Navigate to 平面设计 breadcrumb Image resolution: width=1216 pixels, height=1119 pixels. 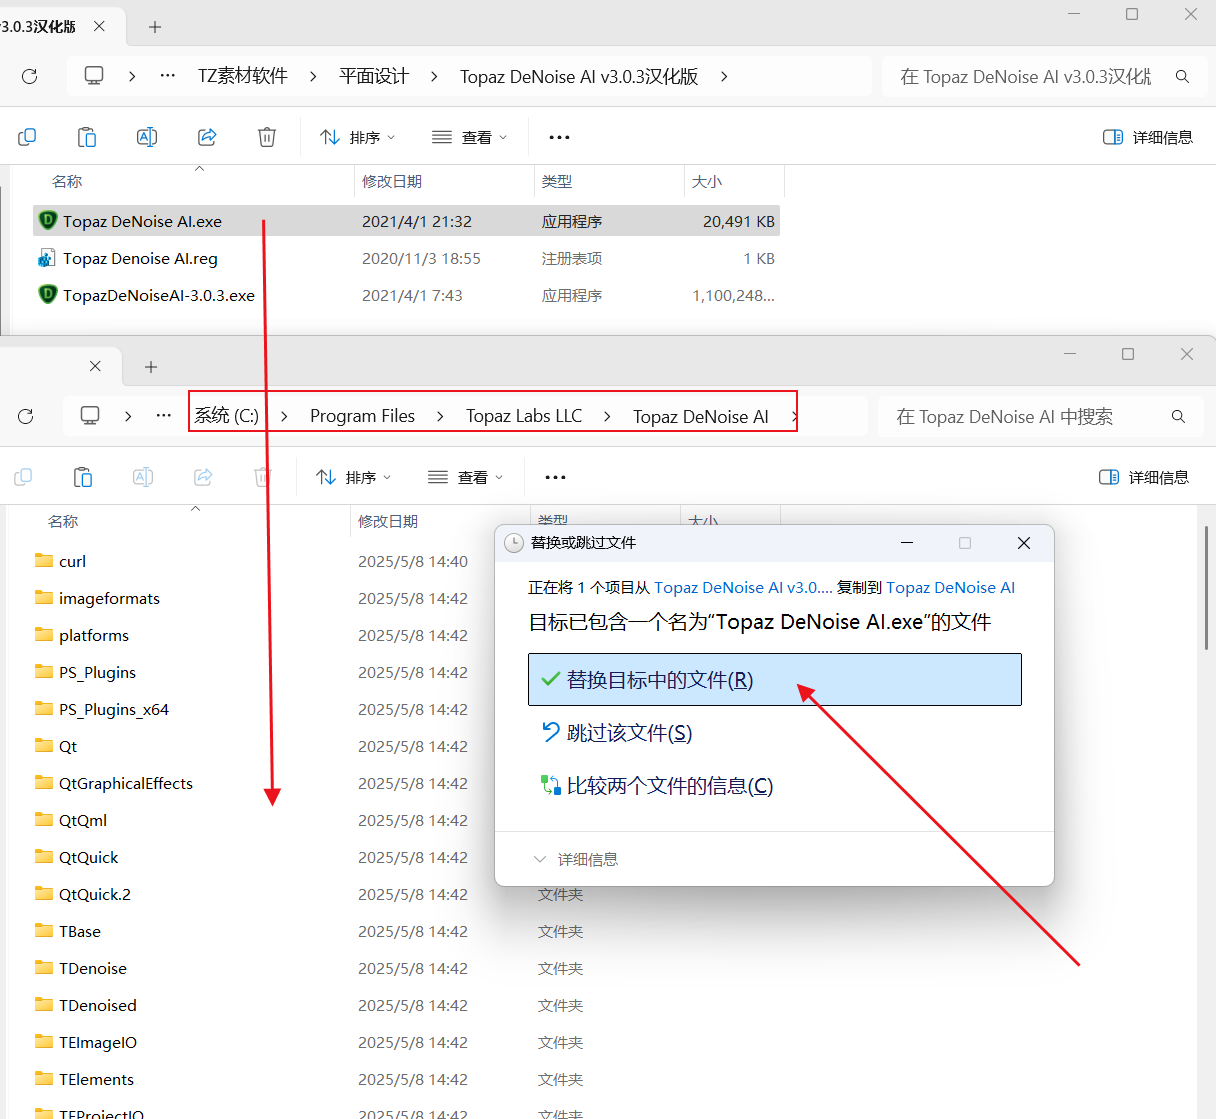[374, 76]
